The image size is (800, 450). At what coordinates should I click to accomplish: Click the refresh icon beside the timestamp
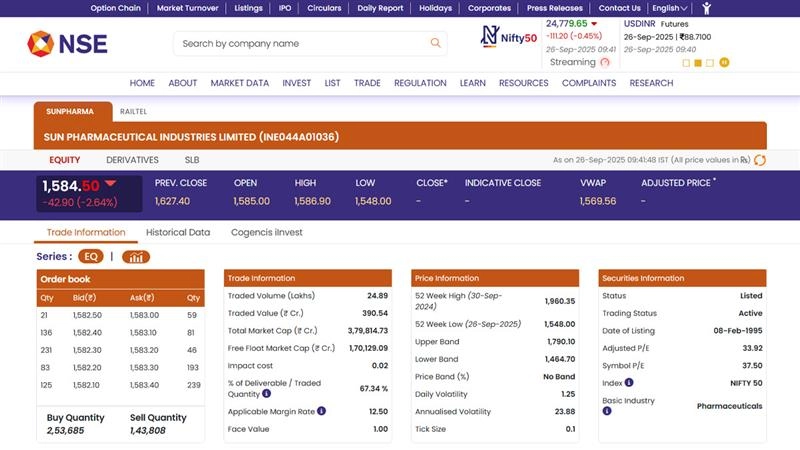[760, 160]
